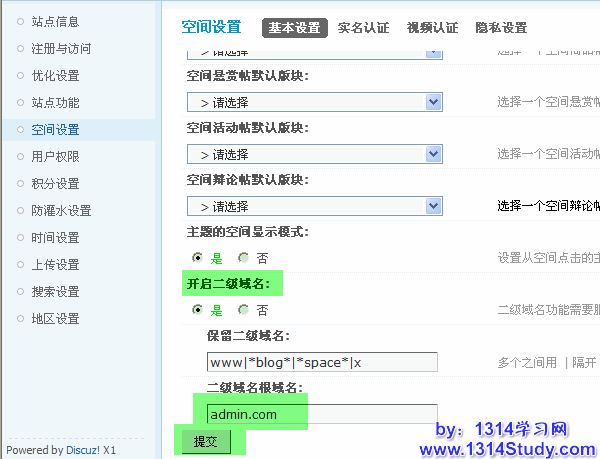Go to 优化设置 in sidebar
This screenshot has height=459, width=600.
pyautogui.click(x=54, y=75)
